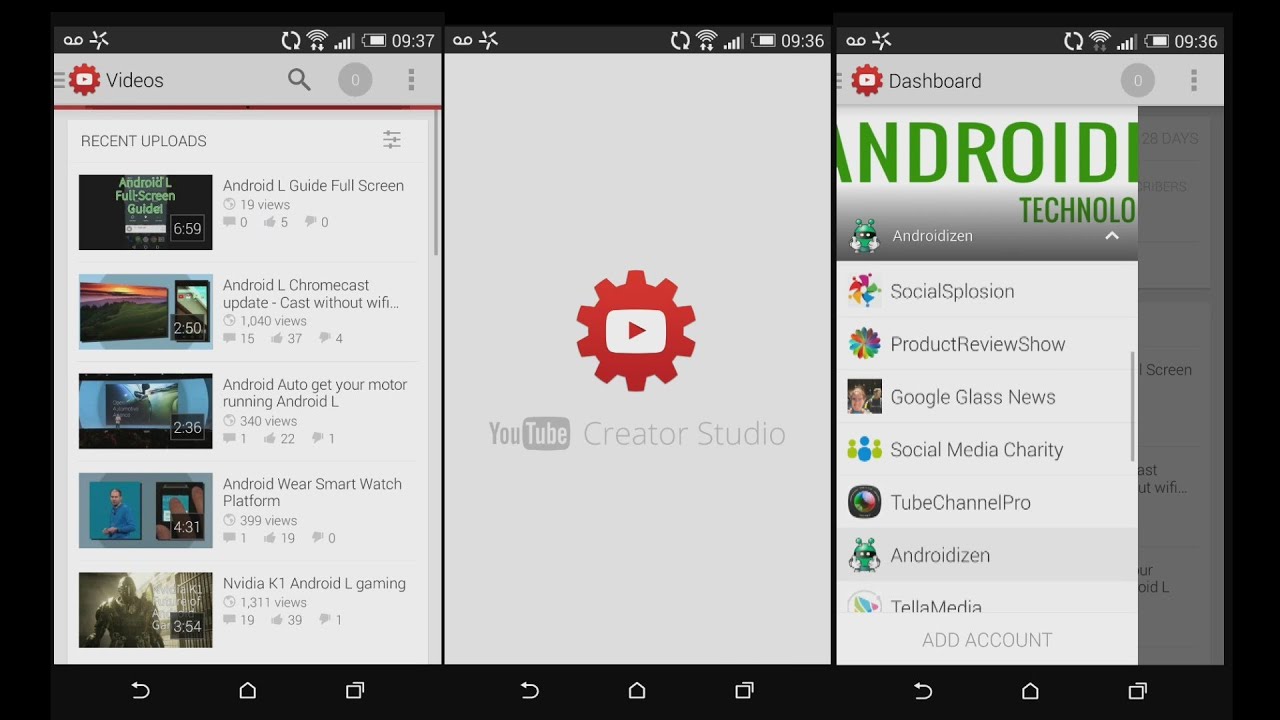Click TubeChannelPro lens avatar
This screenshot has width=1280, height=720.
click(864, 502)
